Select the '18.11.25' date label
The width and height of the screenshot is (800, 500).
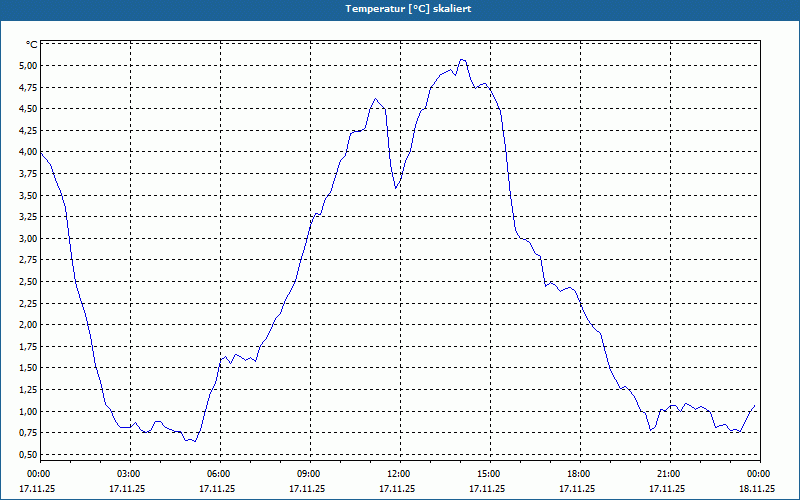tap(757, 489)
